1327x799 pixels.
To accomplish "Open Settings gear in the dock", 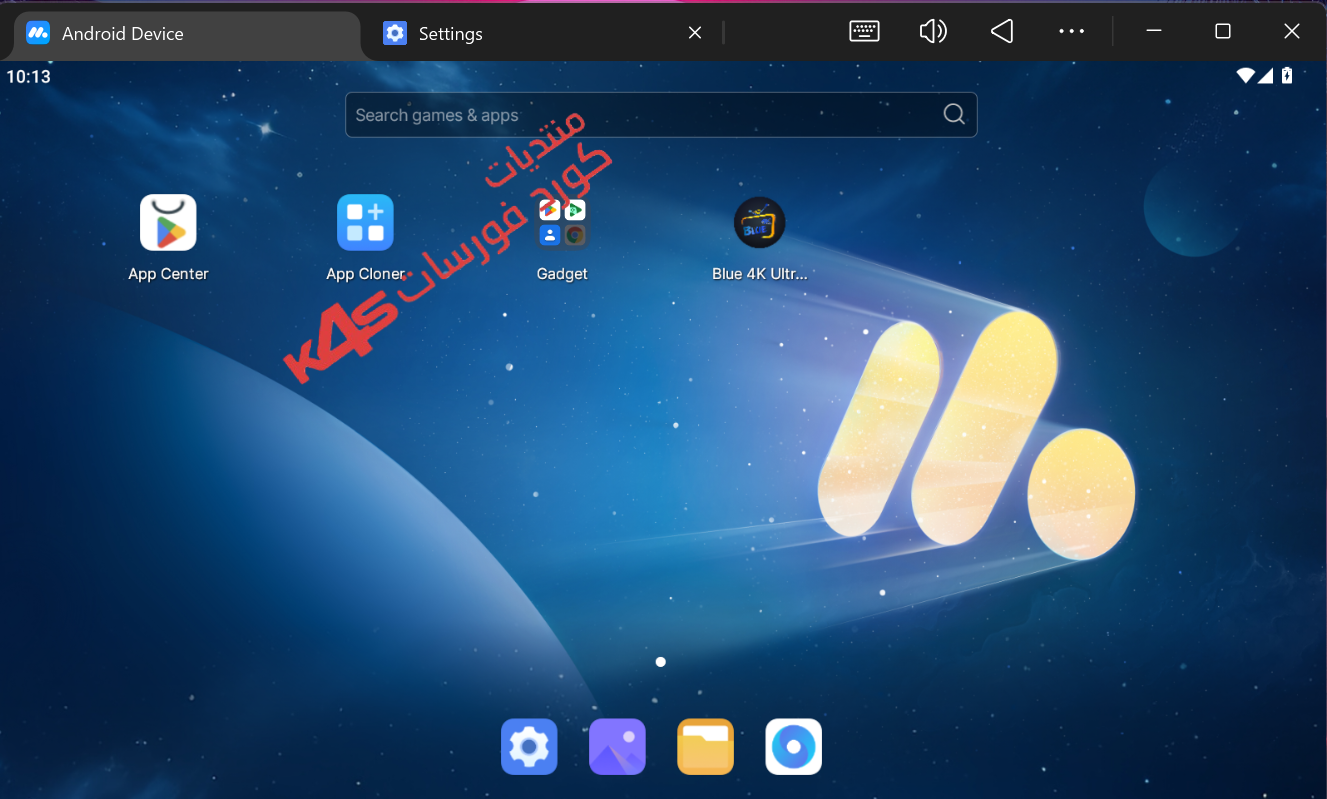I will 529,747.
